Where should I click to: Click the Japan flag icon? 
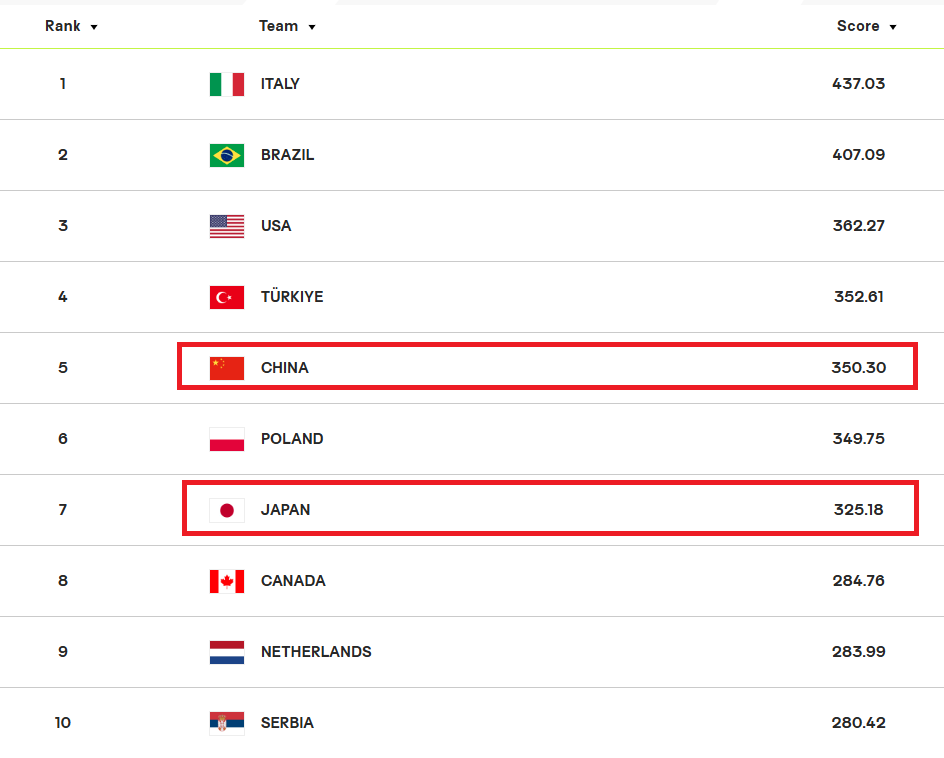tap(227, 511)
